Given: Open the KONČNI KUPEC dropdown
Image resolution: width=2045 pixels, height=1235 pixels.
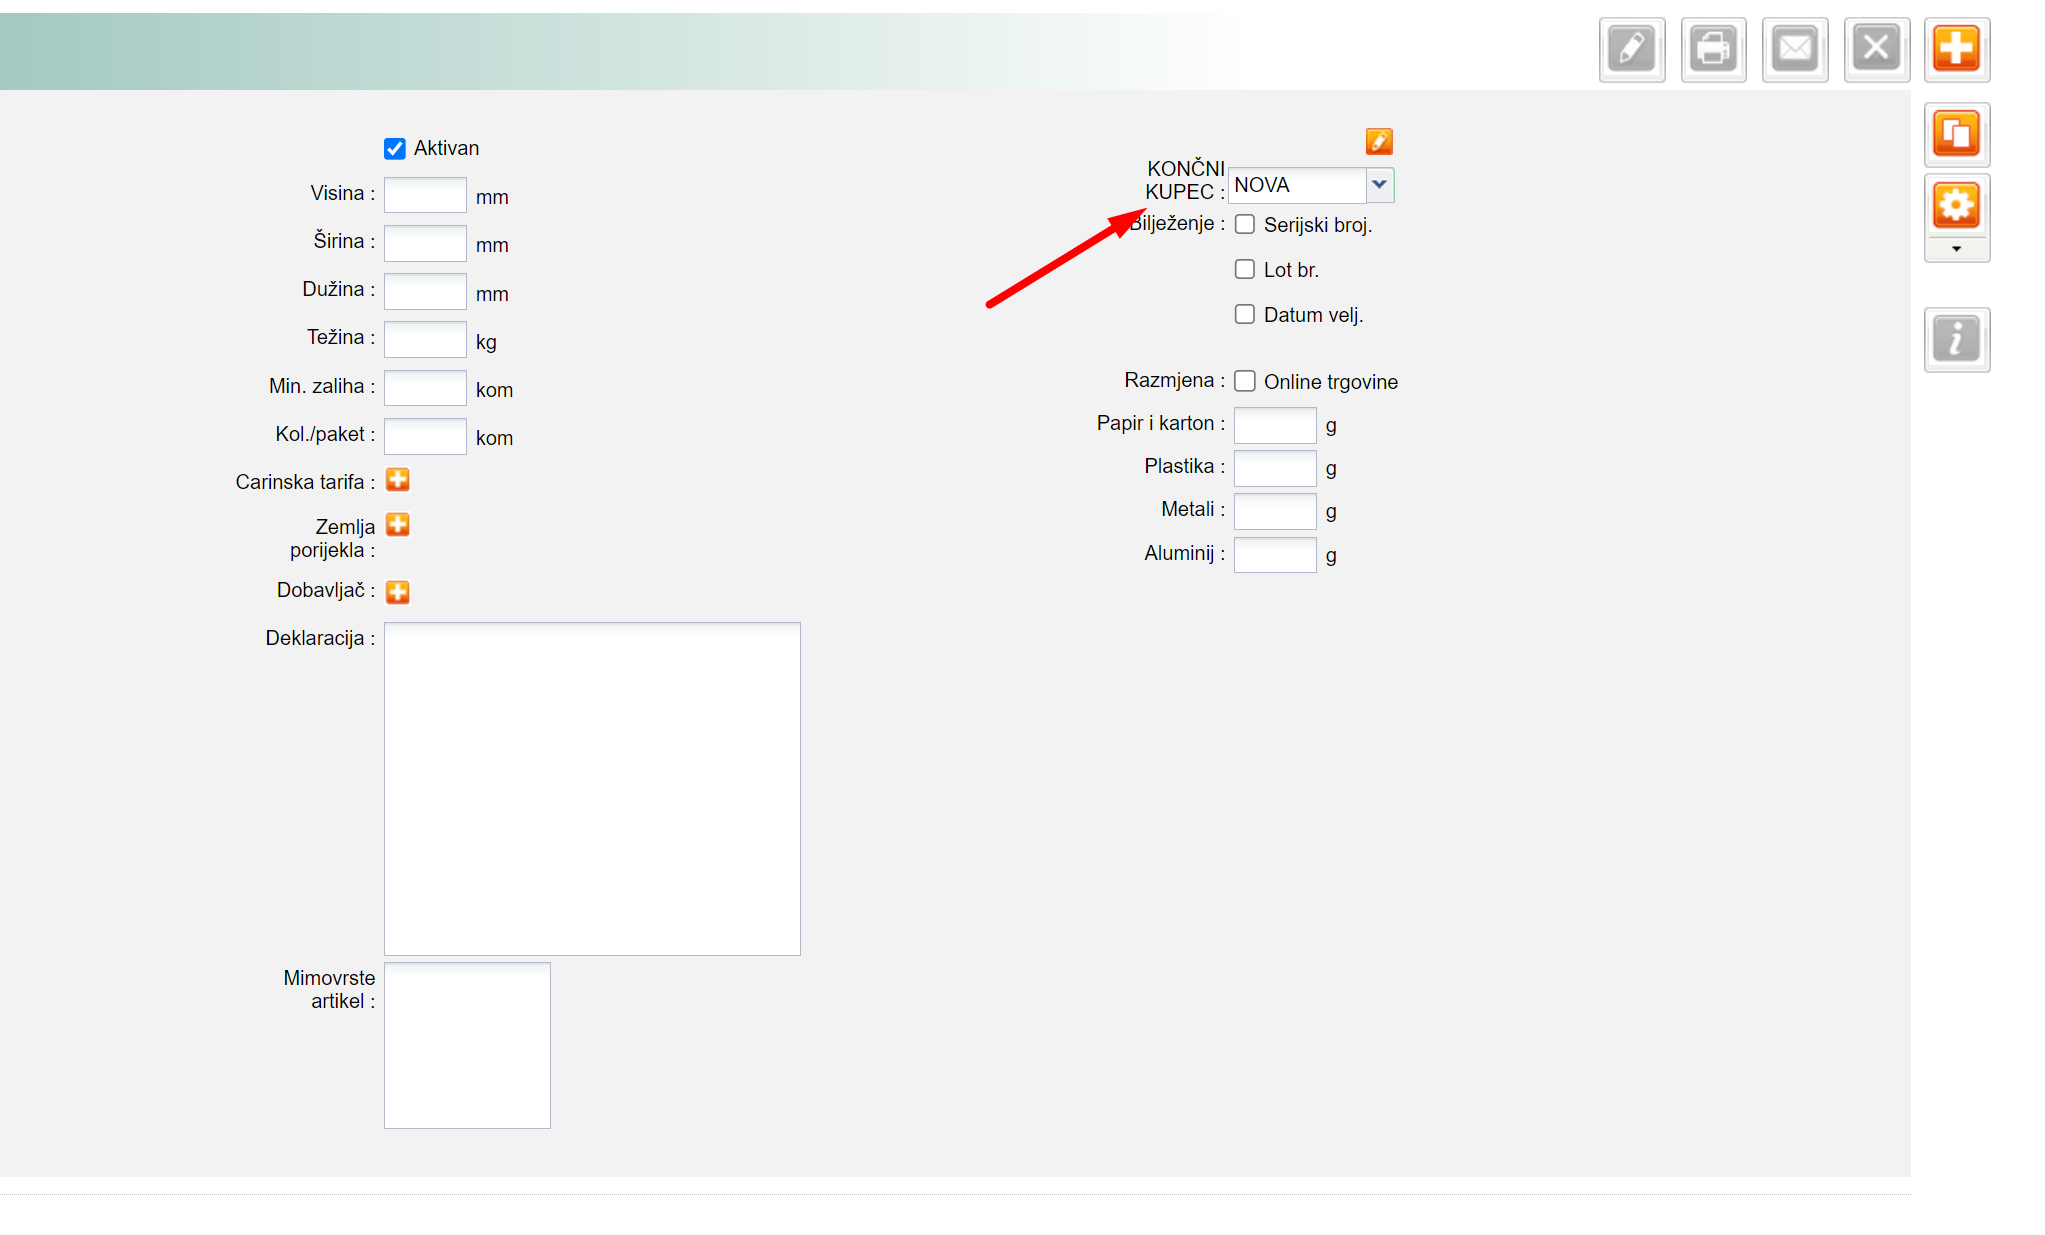Looking at the screenshot, I should (x=1379, y=185).
